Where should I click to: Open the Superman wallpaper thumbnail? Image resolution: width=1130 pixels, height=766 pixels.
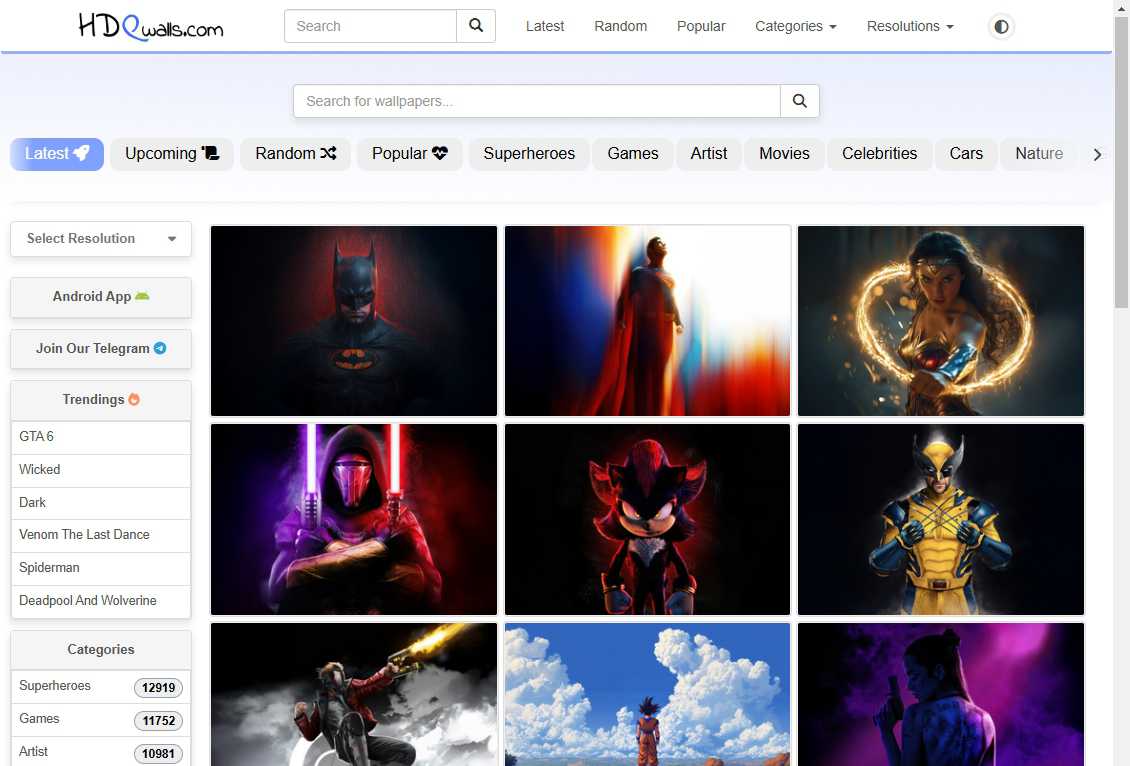647,321
